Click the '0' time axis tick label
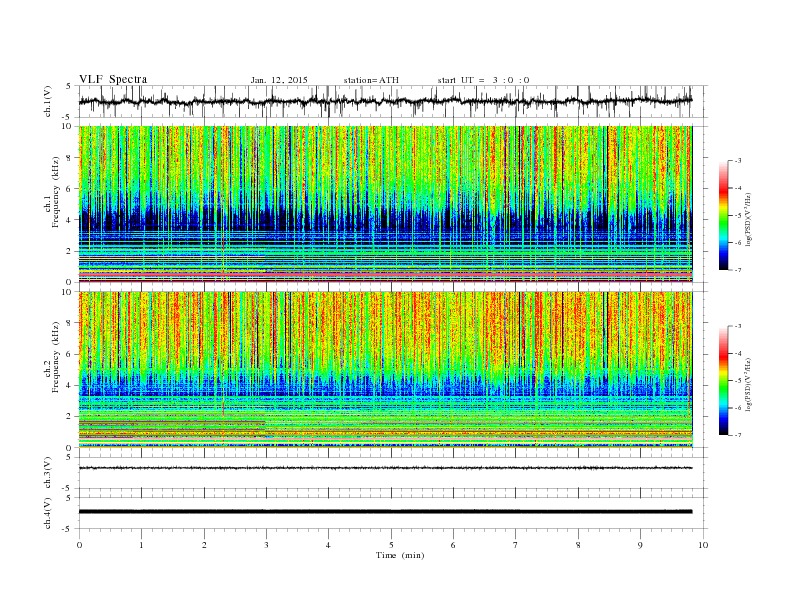Screen dimensions: 792x612 pyautogui.click(x=79, y=545)
